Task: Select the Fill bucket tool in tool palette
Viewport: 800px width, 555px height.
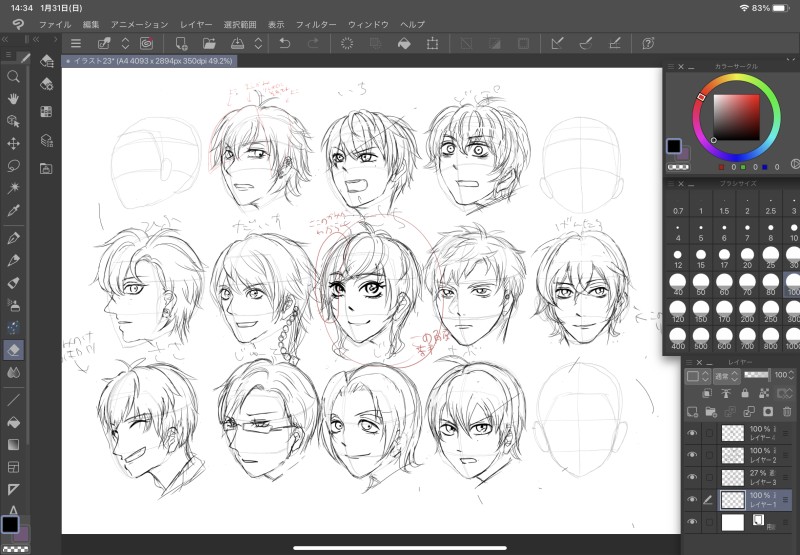Action: click(x=13, y=422)
